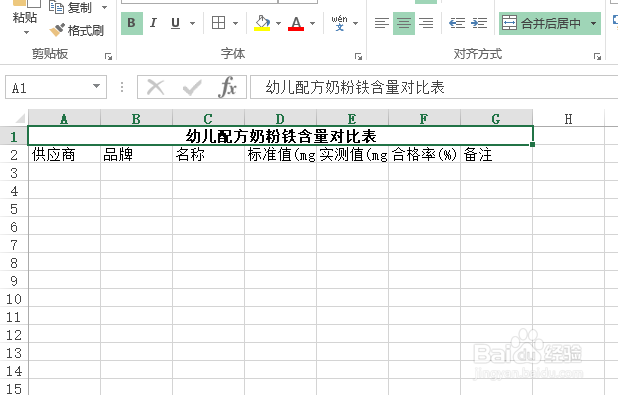The image size is (618, 395).
Task: Select column B header
Action: click(136, 119)
